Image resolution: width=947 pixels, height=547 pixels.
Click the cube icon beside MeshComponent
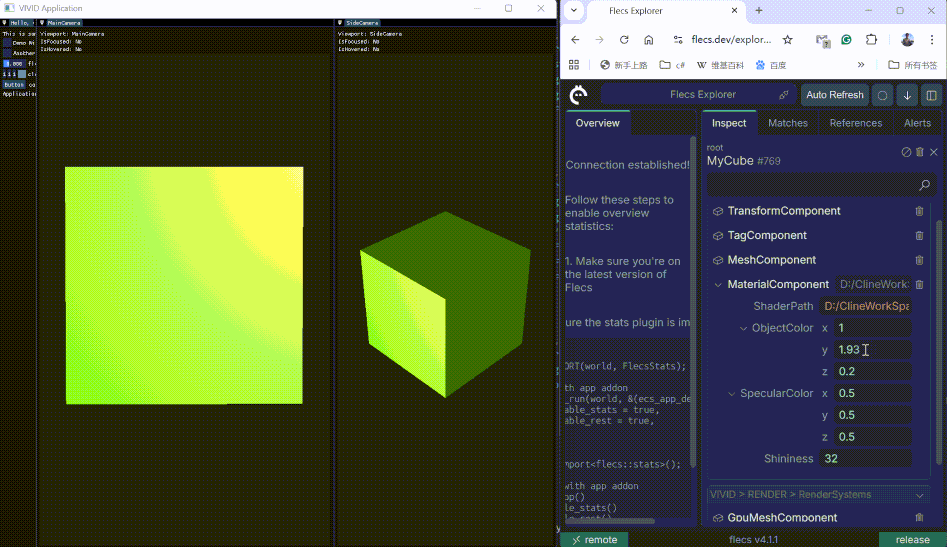(718, 260)
